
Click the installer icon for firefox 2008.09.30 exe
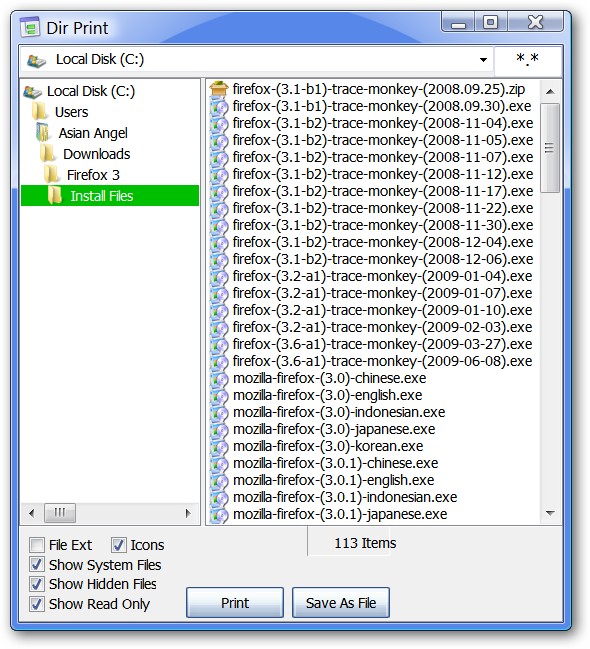click(219, 106)
